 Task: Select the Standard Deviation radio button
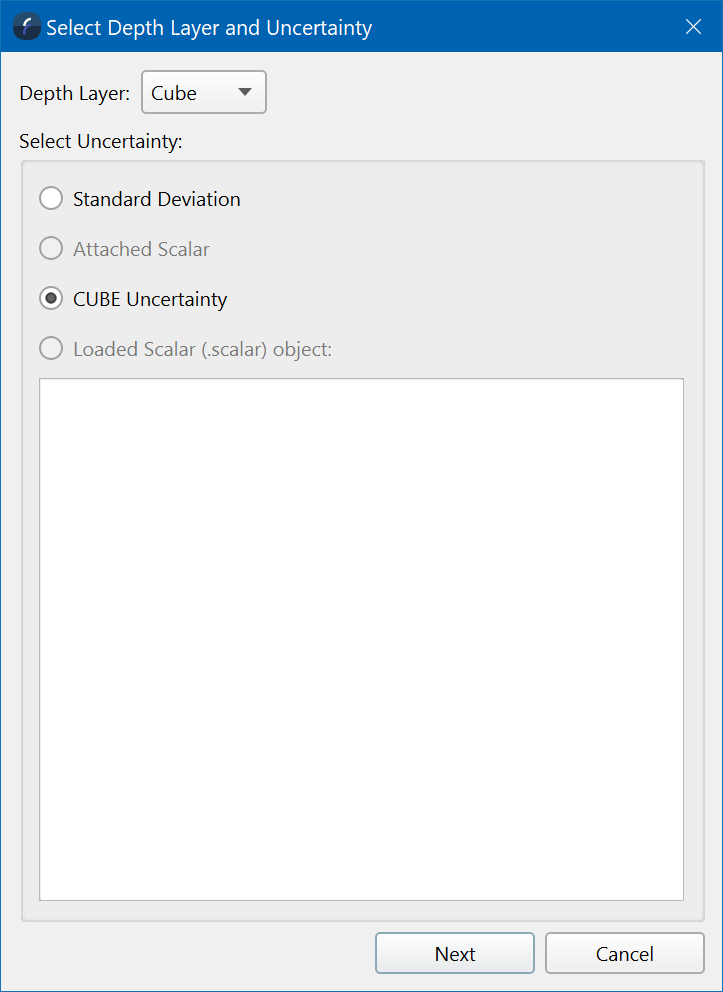(x=51, y=199)
